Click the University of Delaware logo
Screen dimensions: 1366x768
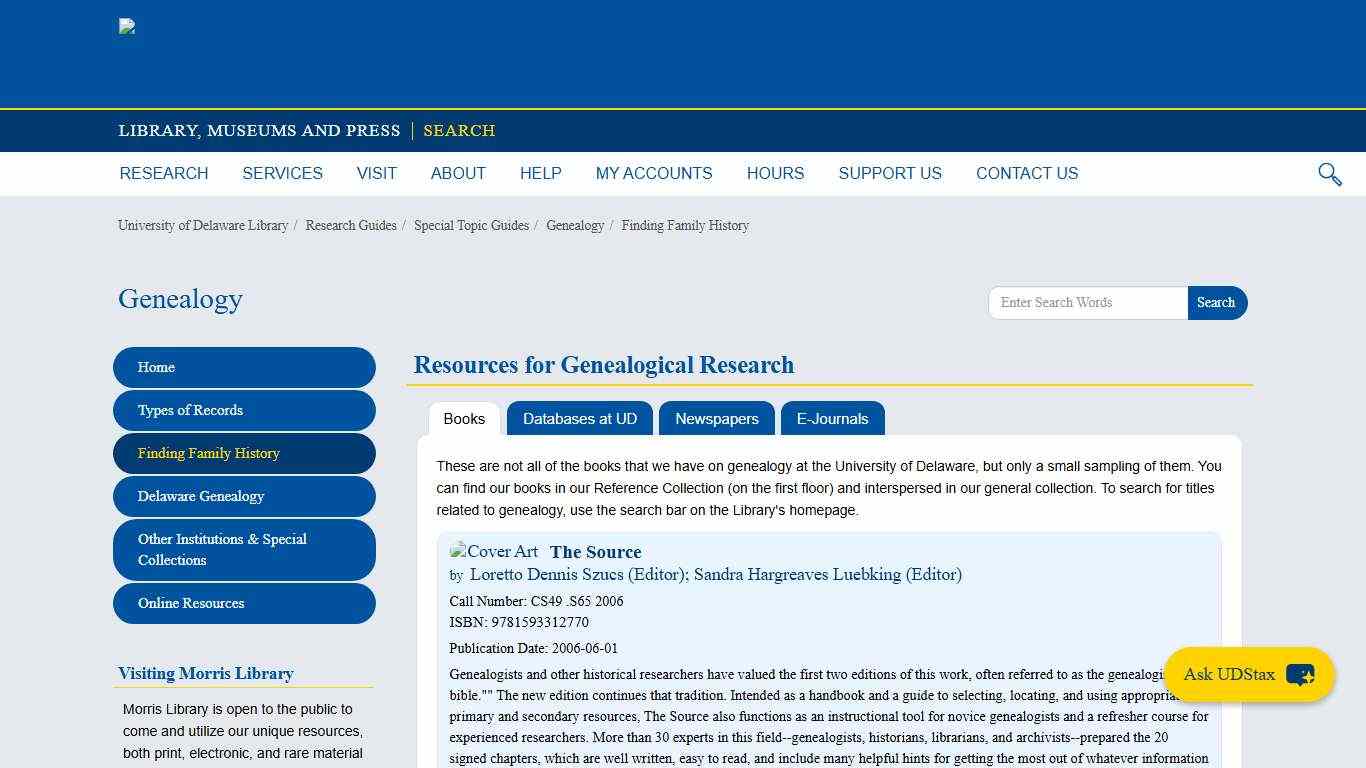click(127, 27)
